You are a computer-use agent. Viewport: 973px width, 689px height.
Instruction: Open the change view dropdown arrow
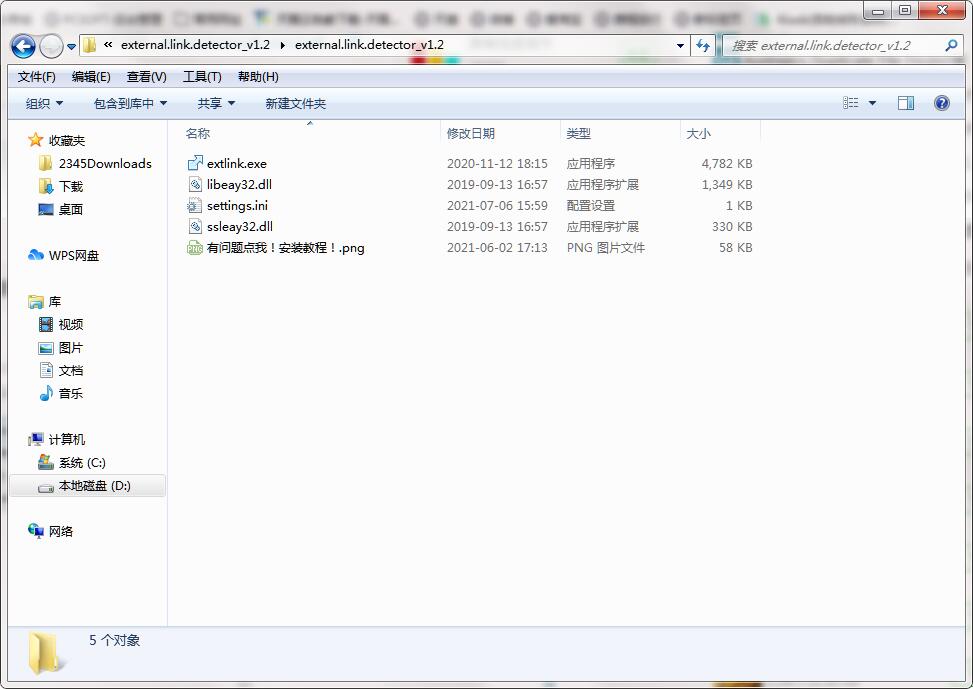click(872, 103)
